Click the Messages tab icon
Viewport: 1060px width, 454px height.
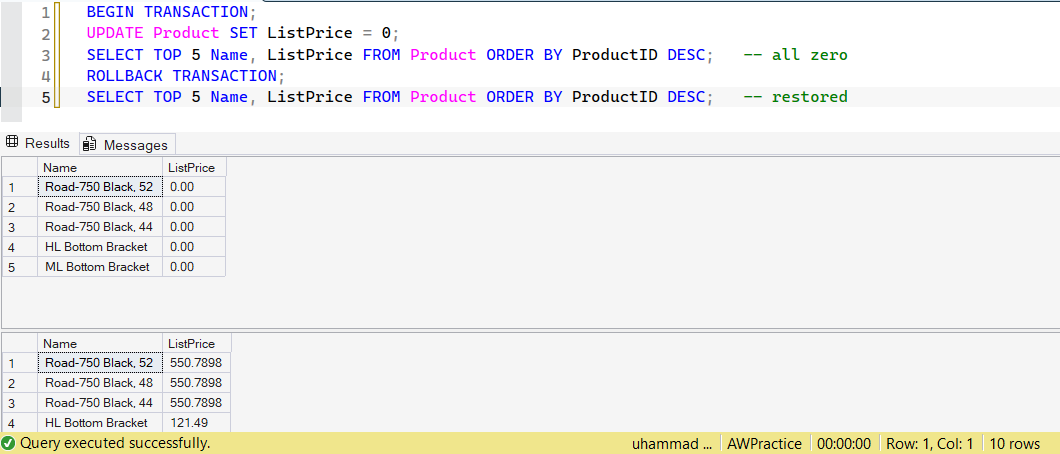click(x=90, y=145)
